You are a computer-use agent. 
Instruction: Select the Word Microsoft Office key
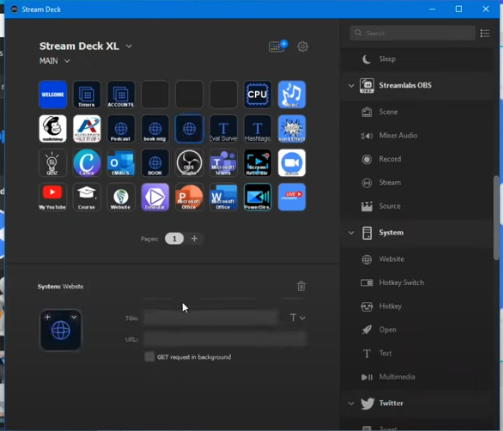tap(223, 197)
